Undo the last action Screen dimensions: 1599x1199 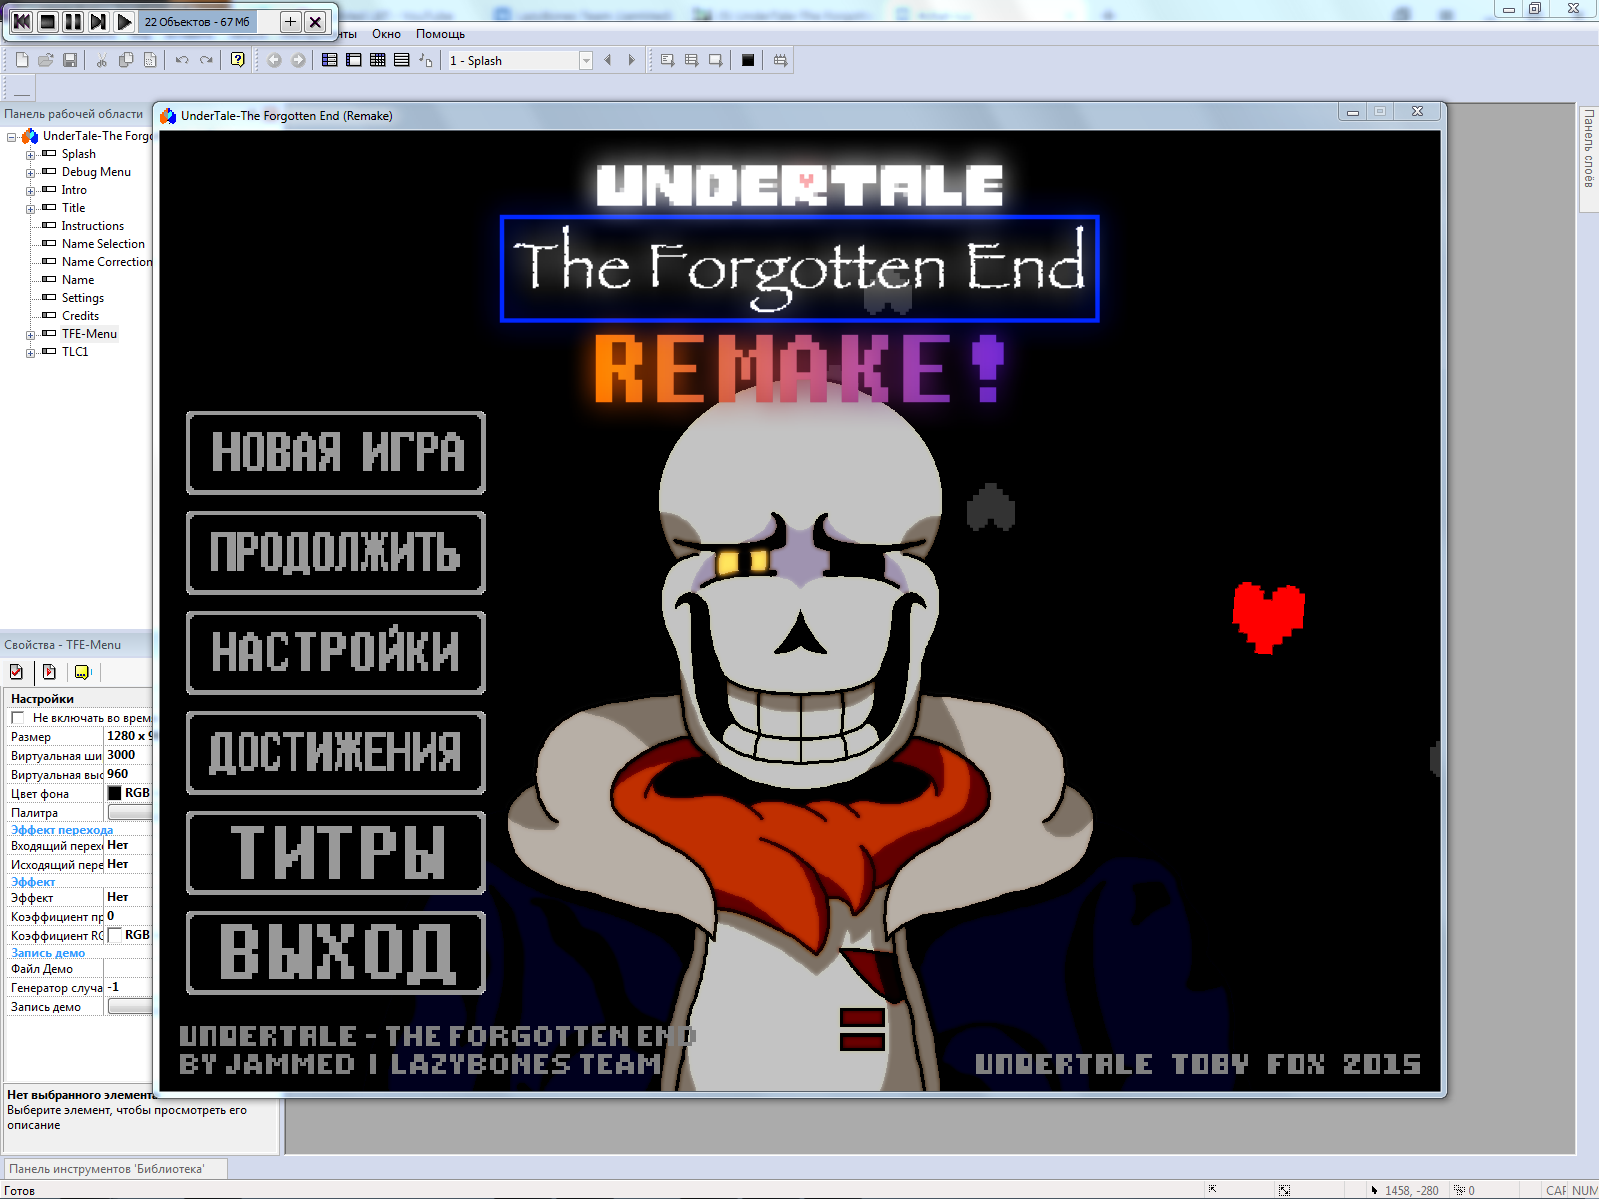click(x=182, y=60)
